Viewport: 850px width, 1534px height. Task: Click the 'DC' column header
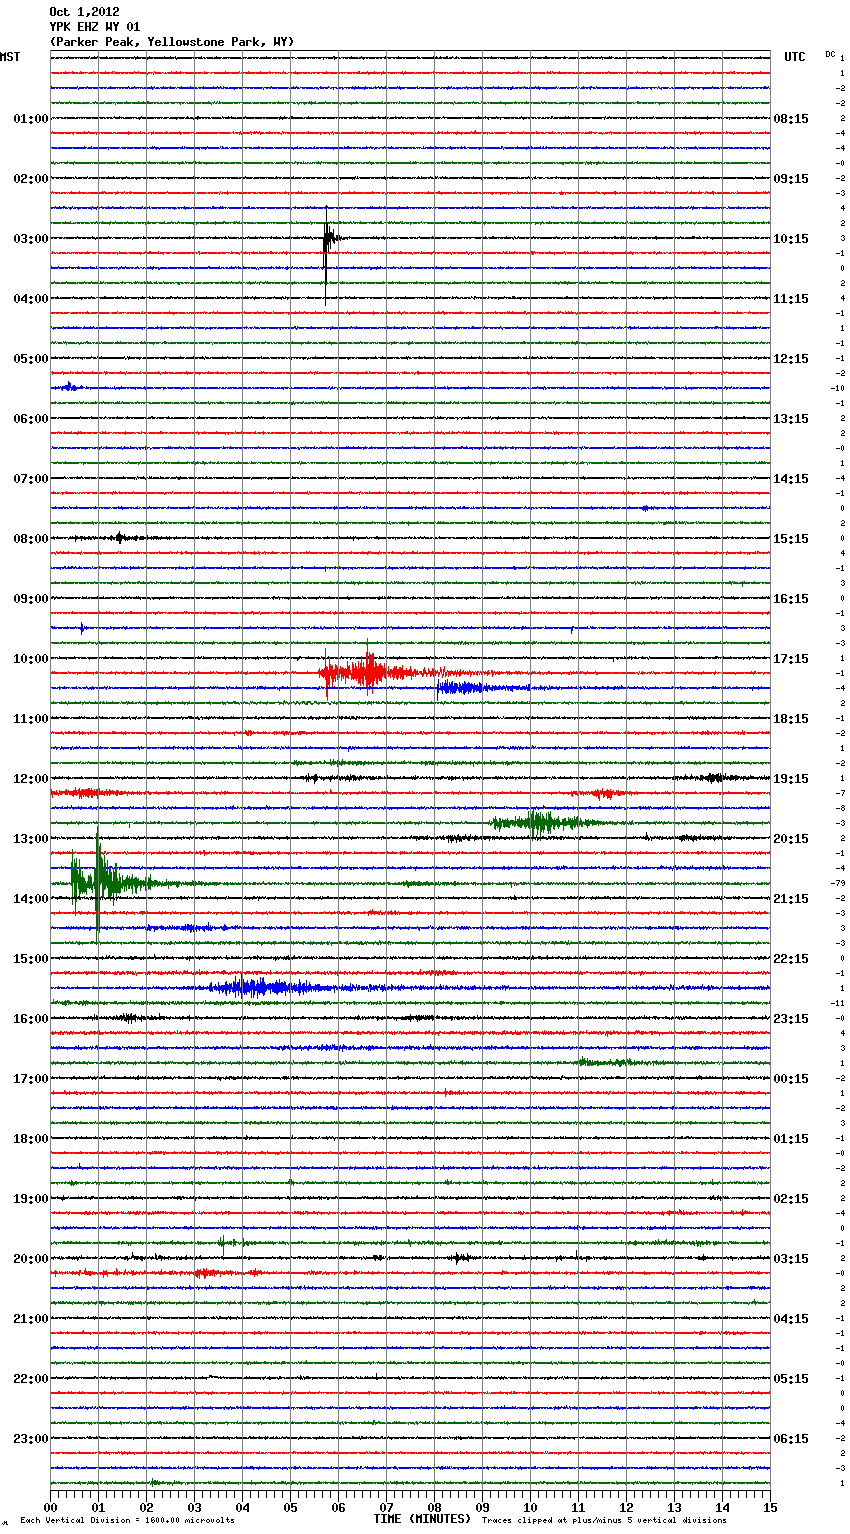(x=830, y=54)
